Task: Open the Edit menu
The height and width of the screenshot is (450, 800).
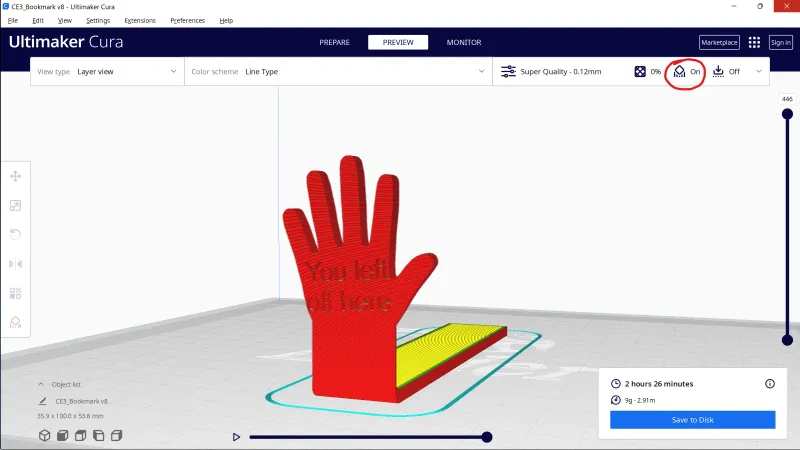Action: 38,20
